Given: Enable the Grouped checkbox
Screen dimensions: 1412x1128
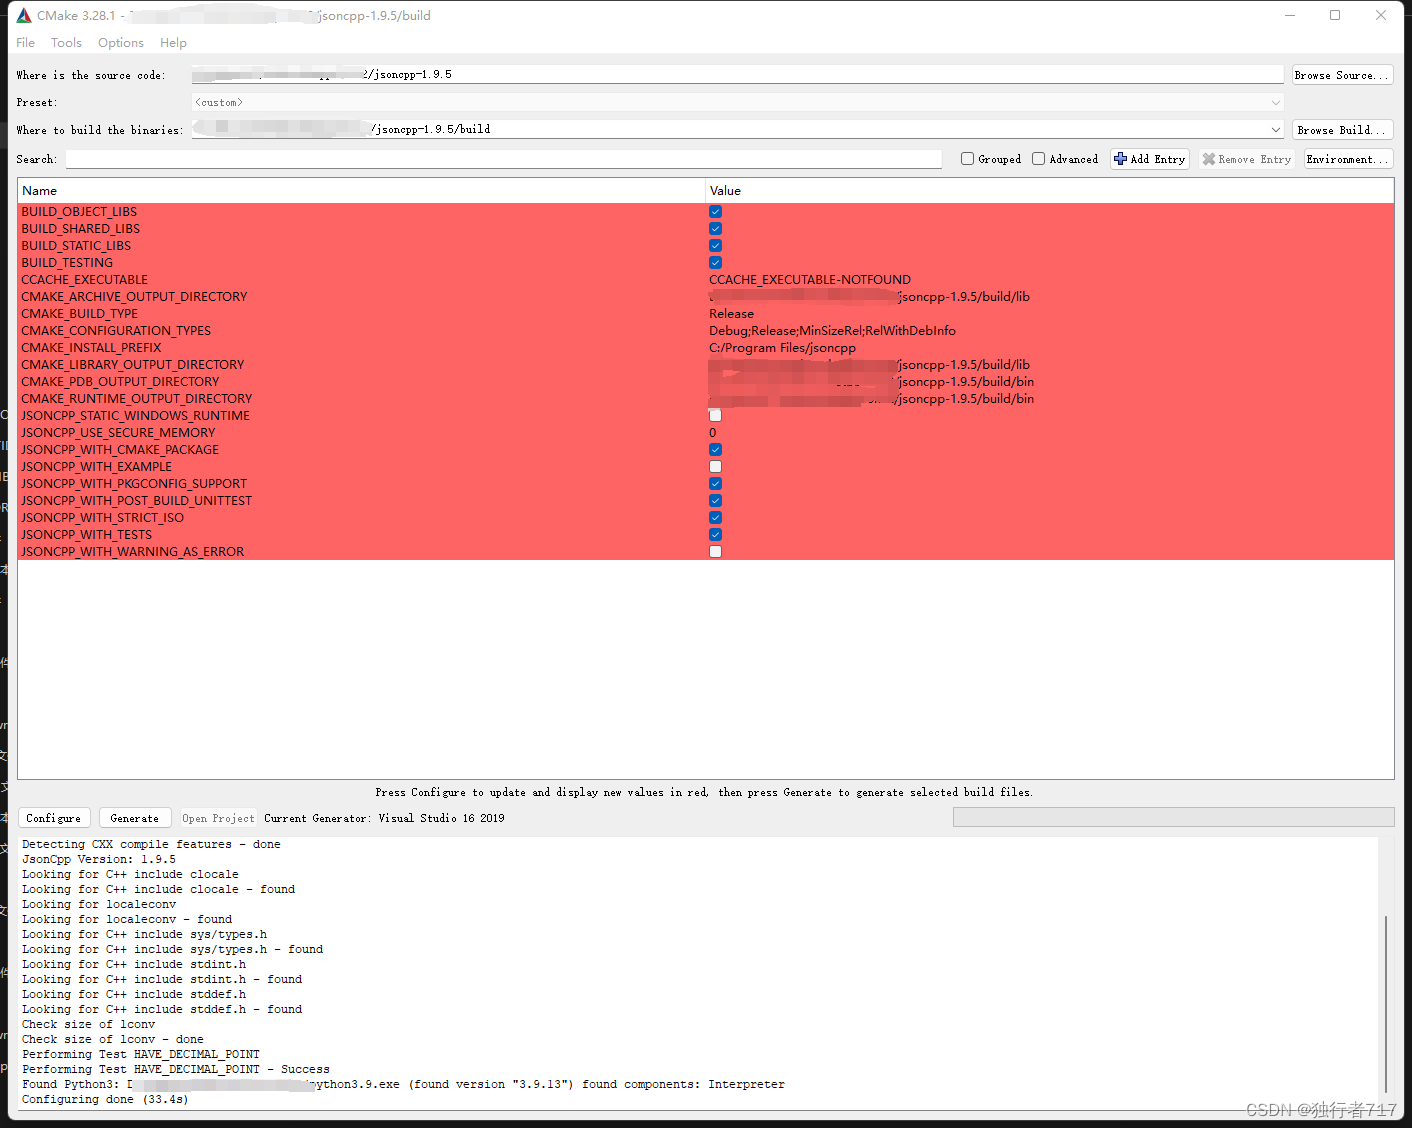Looking at the screenshot, I should (967, 158).
